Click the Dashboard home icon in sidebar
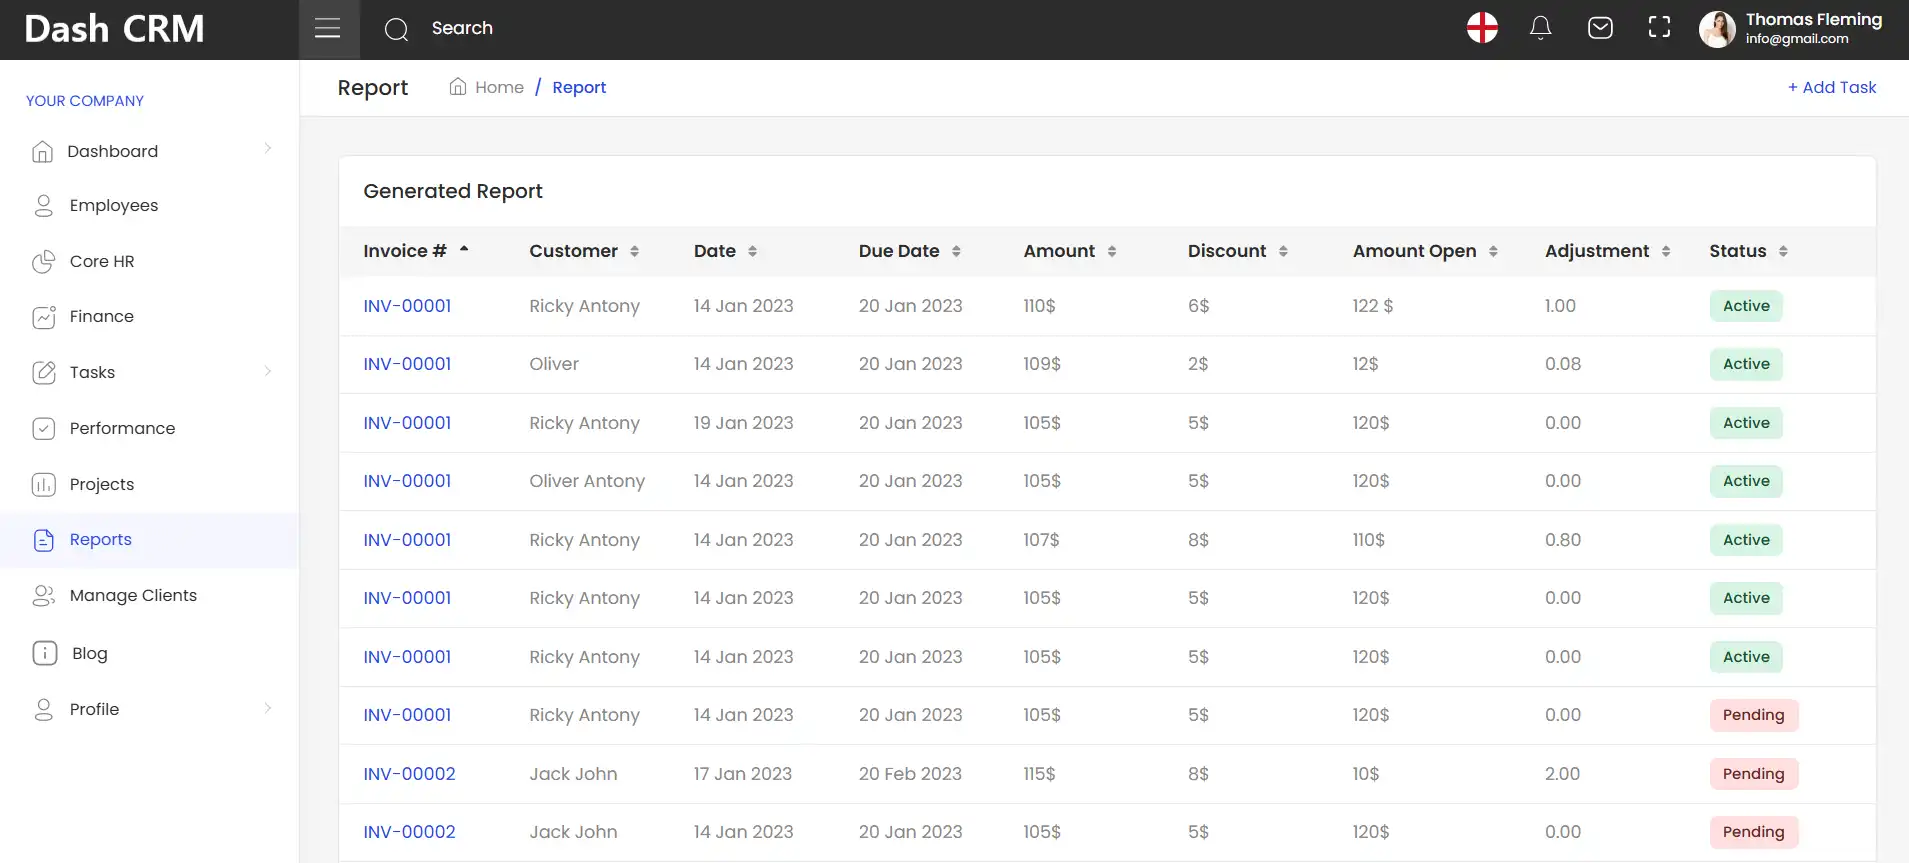The image size is (1909, 863). click(43, 151)
